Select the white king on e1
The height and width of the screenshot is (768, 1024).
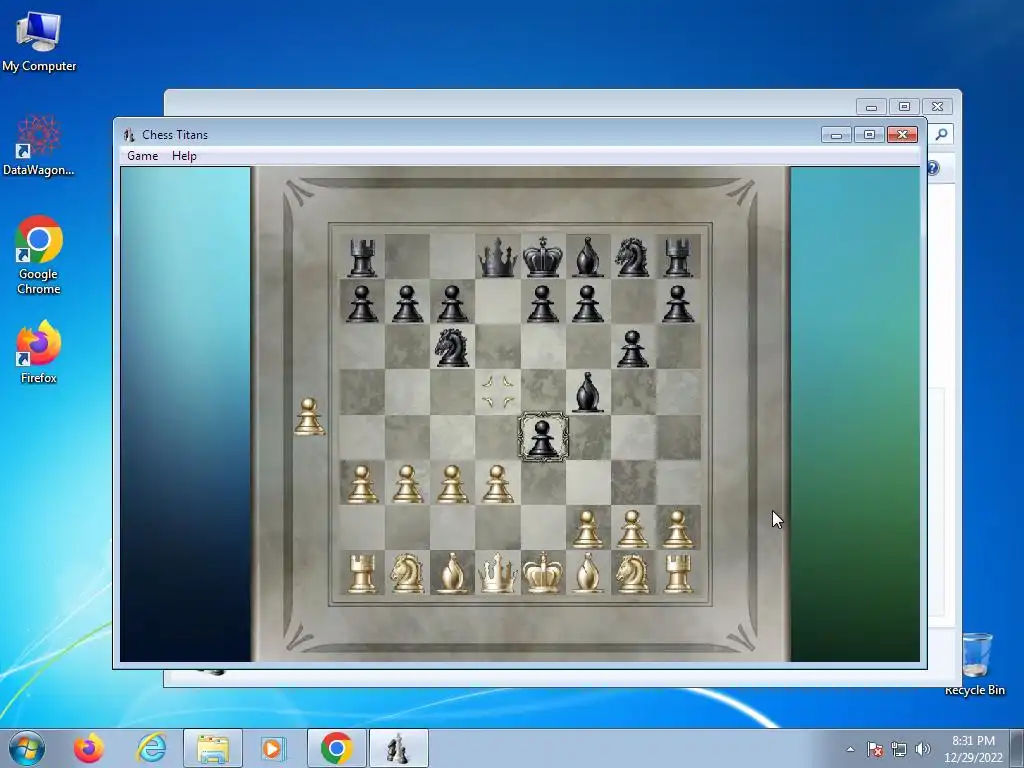[543, 573]
